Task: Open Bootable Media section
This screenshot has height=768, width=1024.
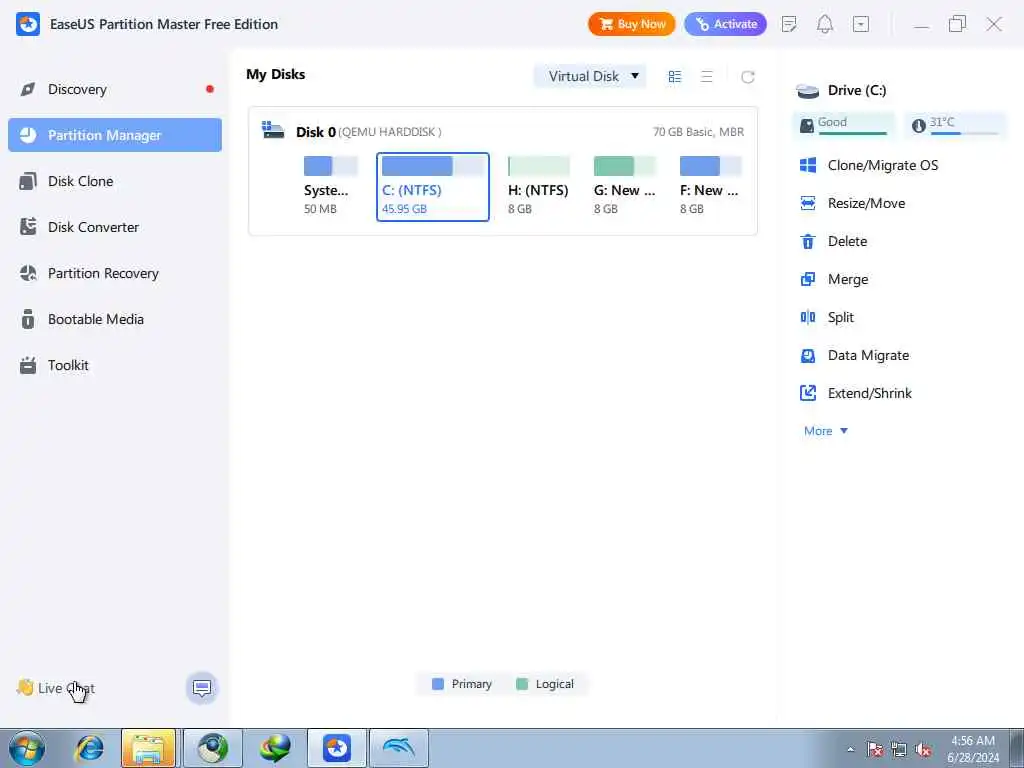Action: tap(114, 319)
